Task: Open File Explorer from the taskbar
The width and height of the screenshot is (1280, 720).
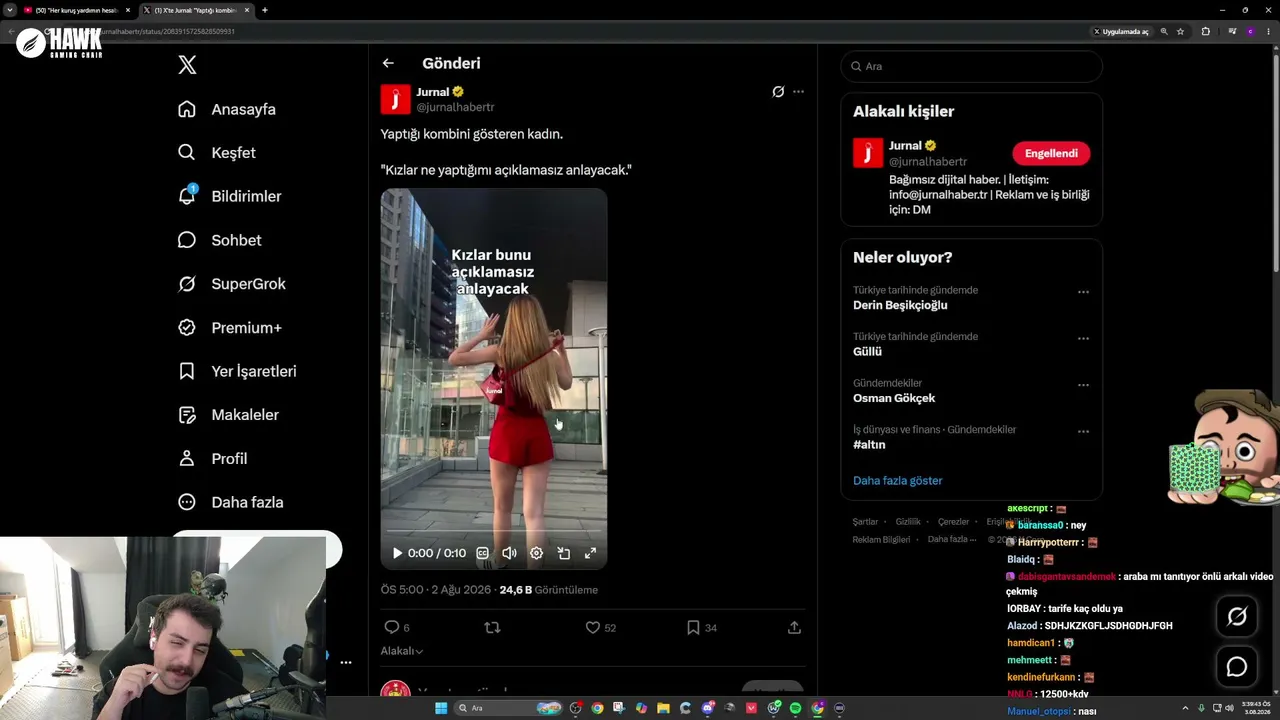Action: (663, 708)
